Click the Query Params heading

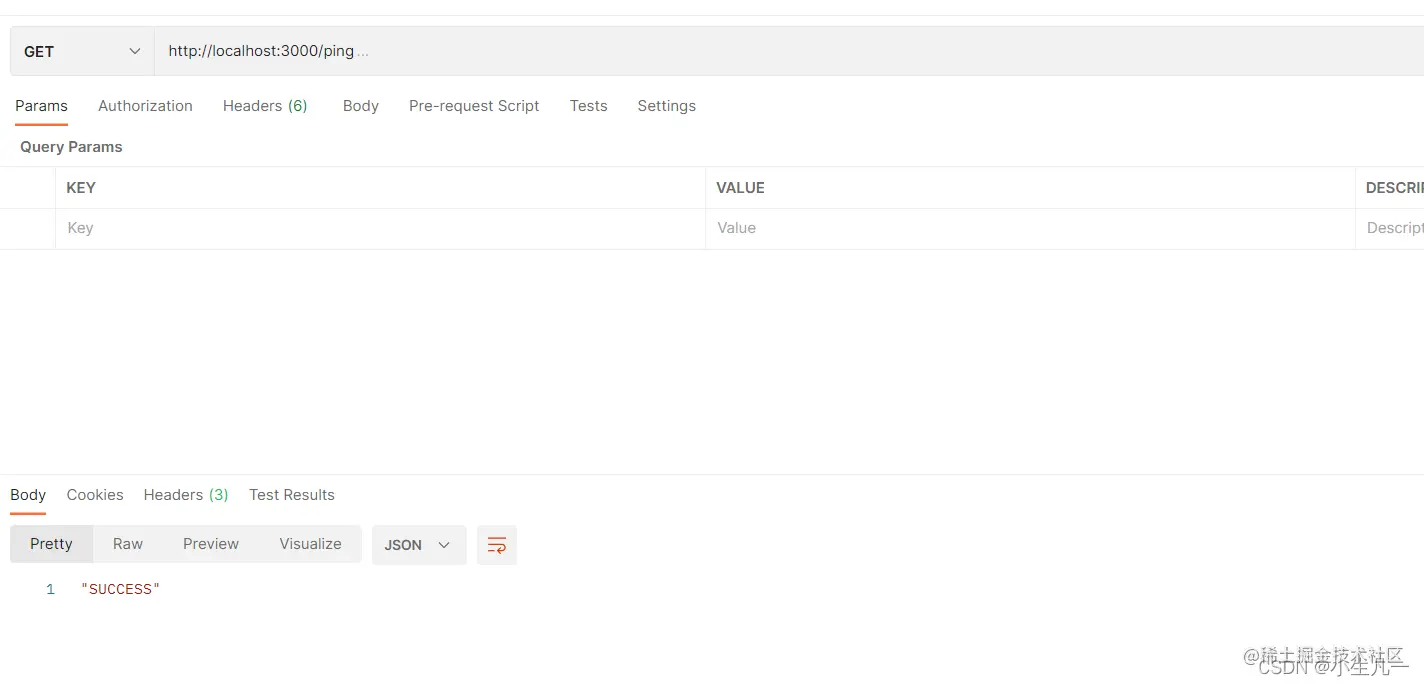(x=71, y=147)
